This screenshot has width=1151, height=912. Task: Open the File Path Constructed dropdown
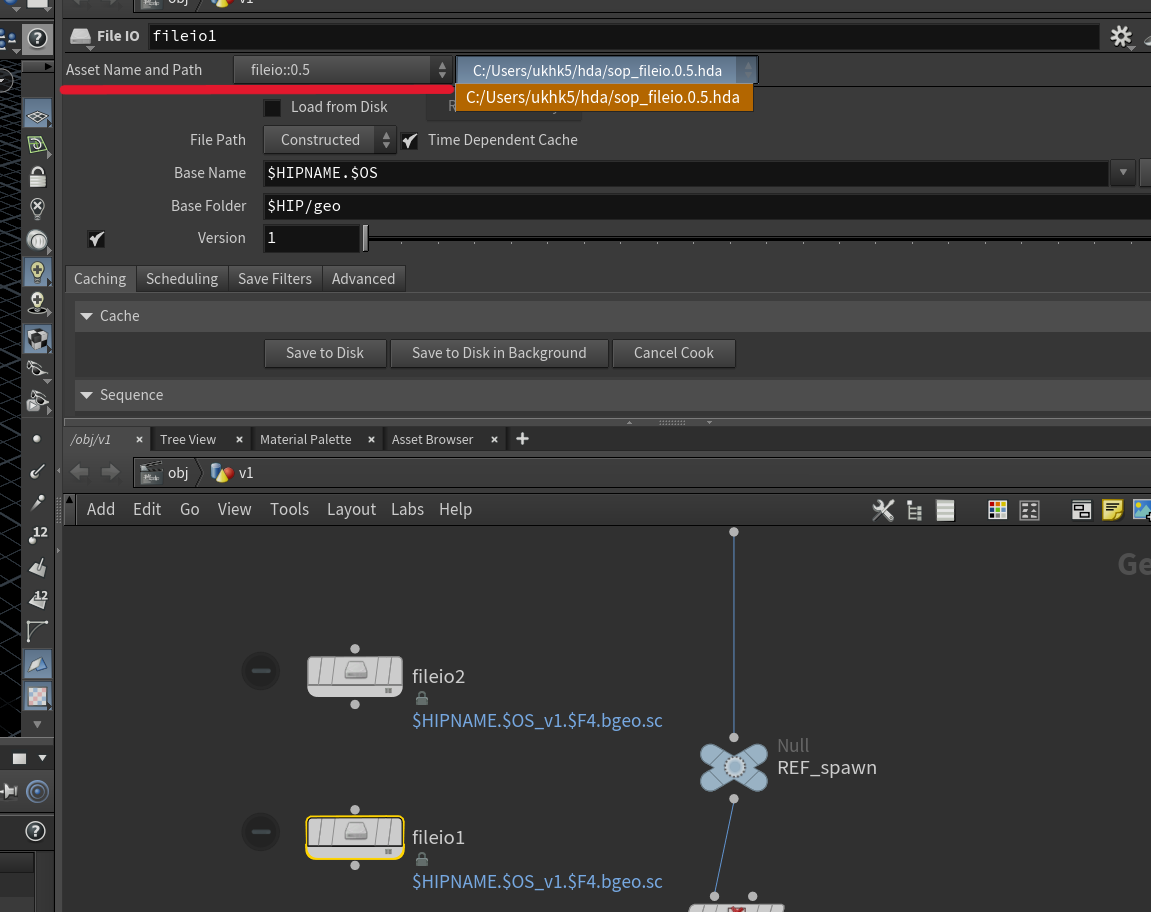tap(330, 140)
